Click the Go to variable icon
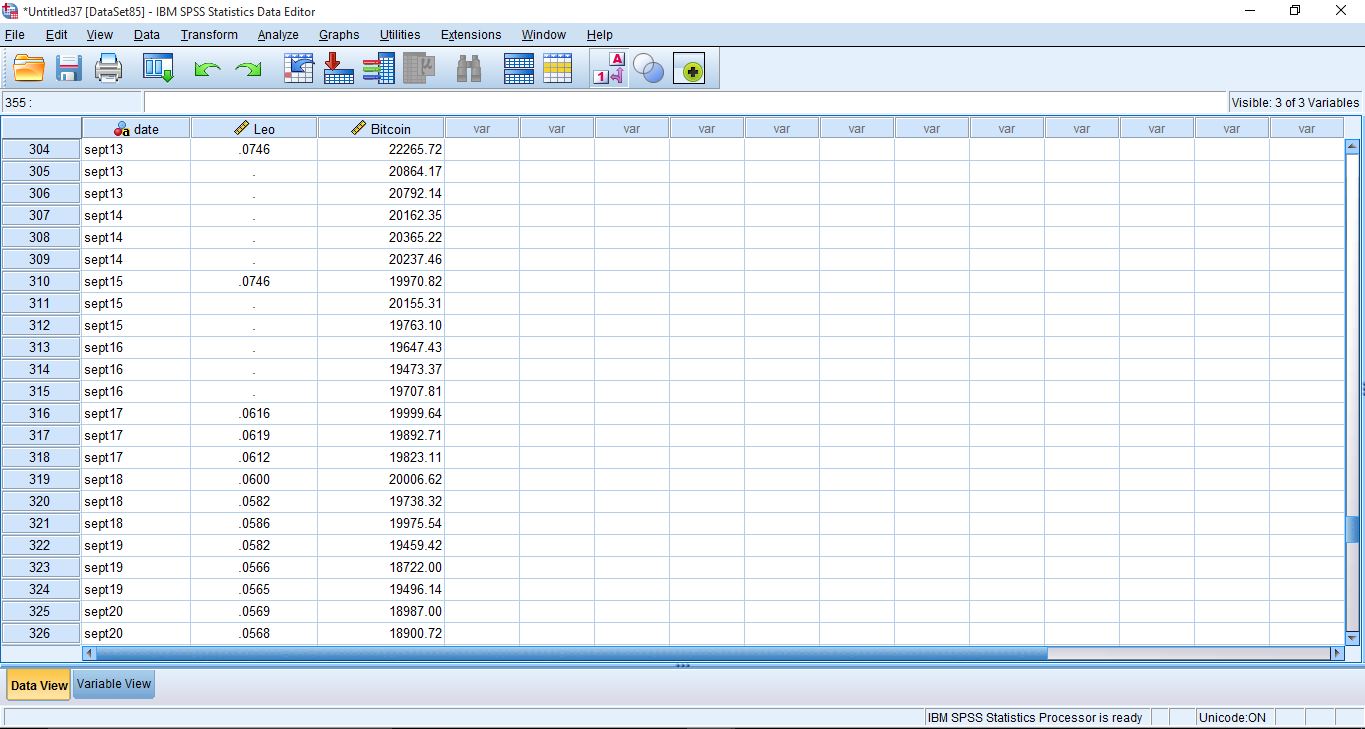Screen dimensions: 1365x729 (339, 68)
